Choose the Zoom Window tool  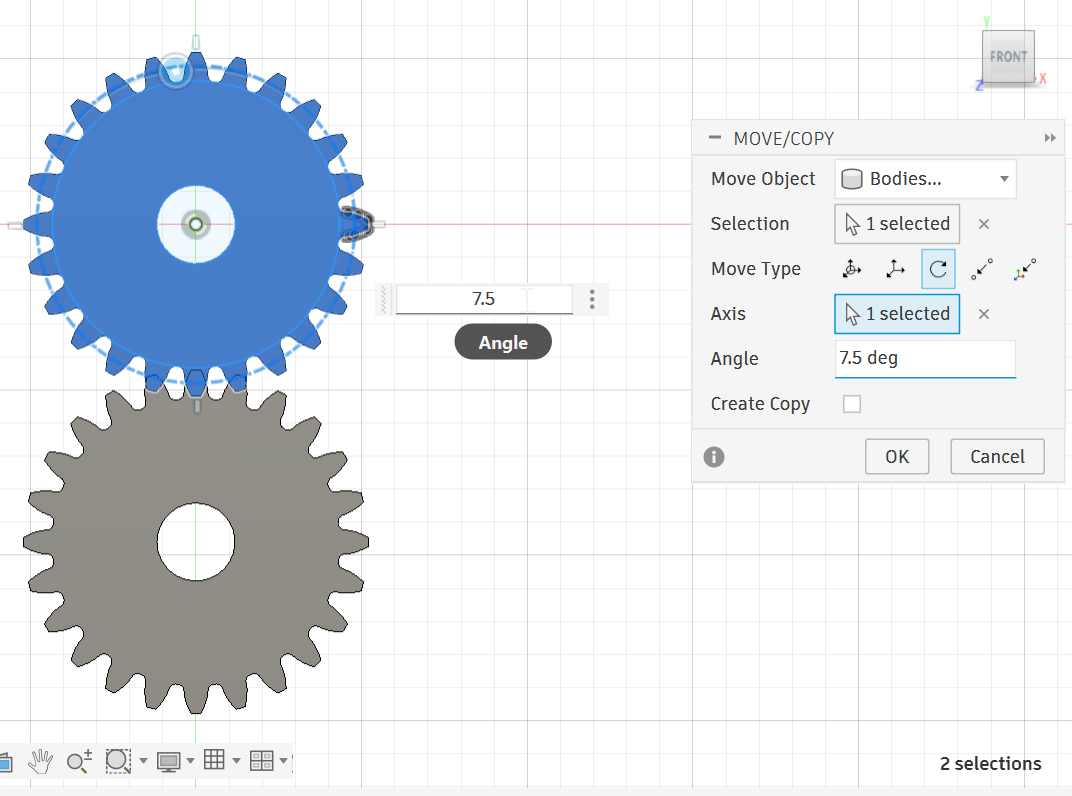pyautogui.click(x=118, y=760)
